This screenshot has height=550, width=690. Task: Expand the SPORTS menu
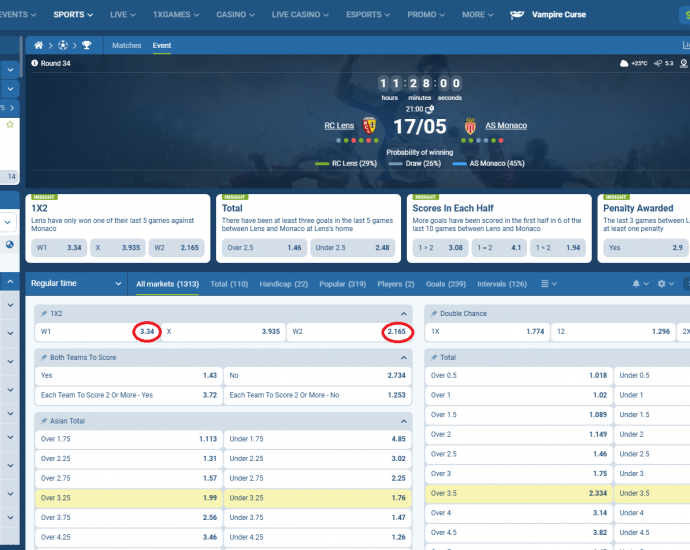(x=73, y=15)
